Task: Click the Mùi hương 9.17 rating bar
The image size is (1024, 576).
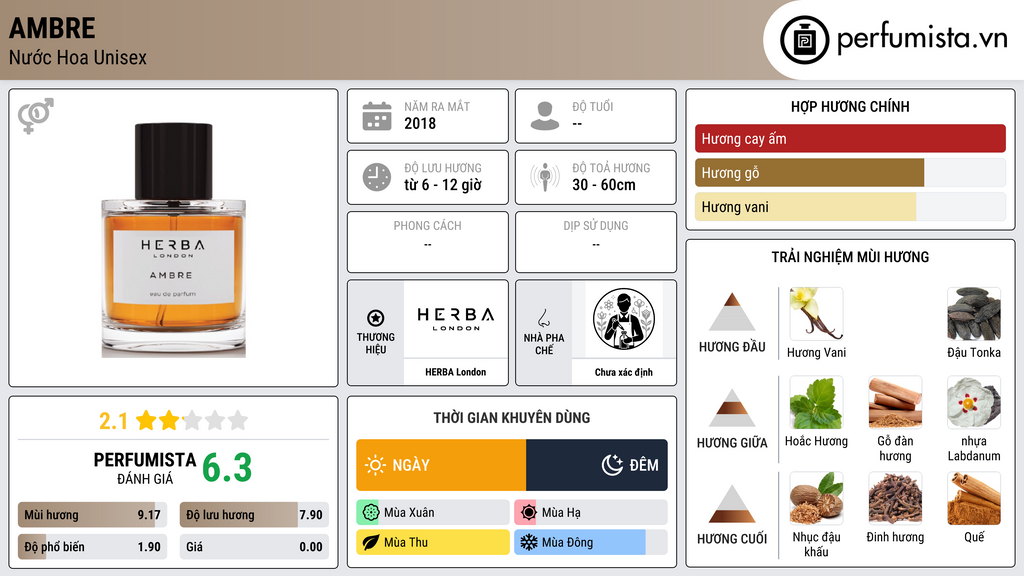Action: (92, 515)
